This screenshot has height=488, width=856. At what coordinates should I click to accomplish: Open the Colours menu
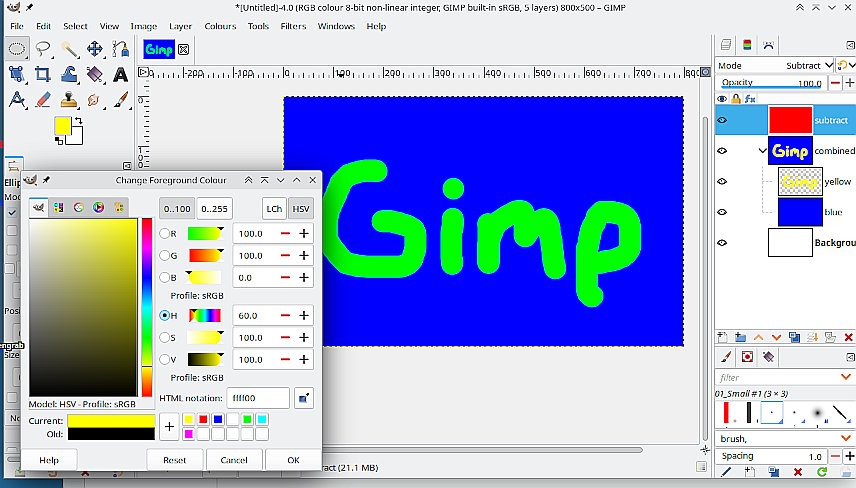click(x=220, y=26)
